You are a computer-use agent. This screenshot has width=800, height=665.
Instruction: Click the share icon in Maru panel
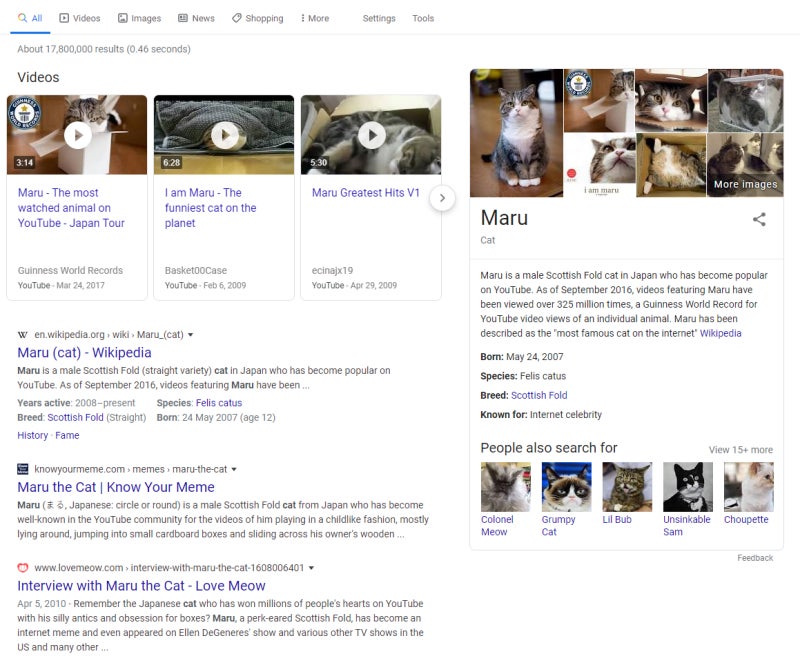tap(759, 219)
